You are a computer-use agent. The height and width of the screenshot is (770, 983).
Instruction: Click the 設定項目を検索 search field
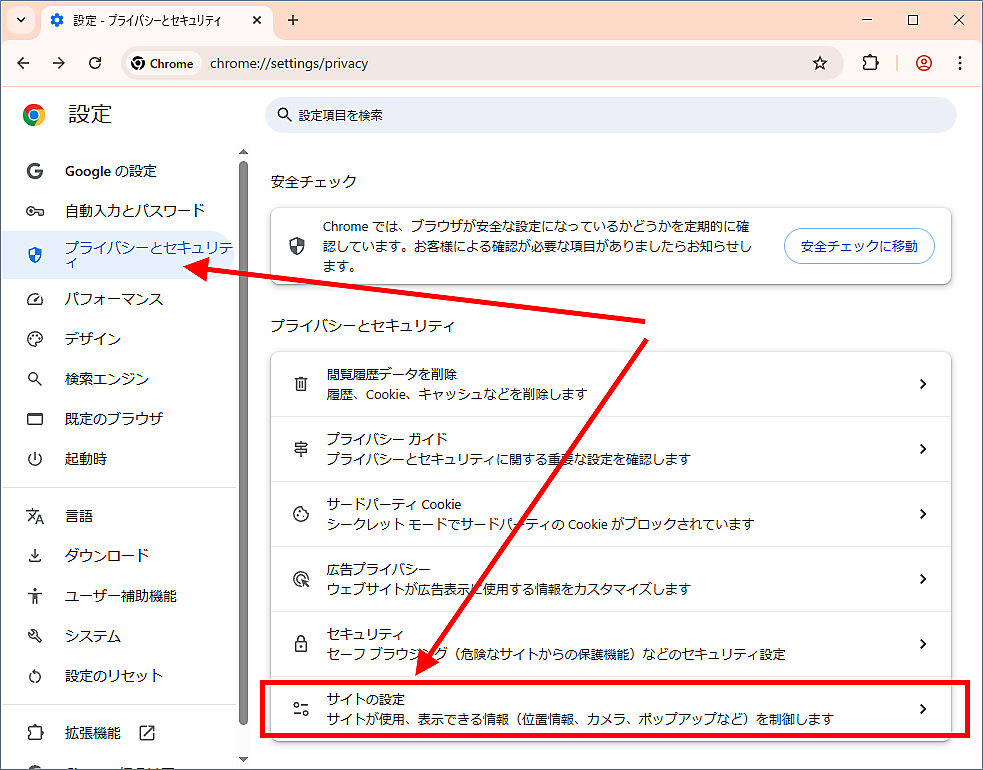click(610, 115)
